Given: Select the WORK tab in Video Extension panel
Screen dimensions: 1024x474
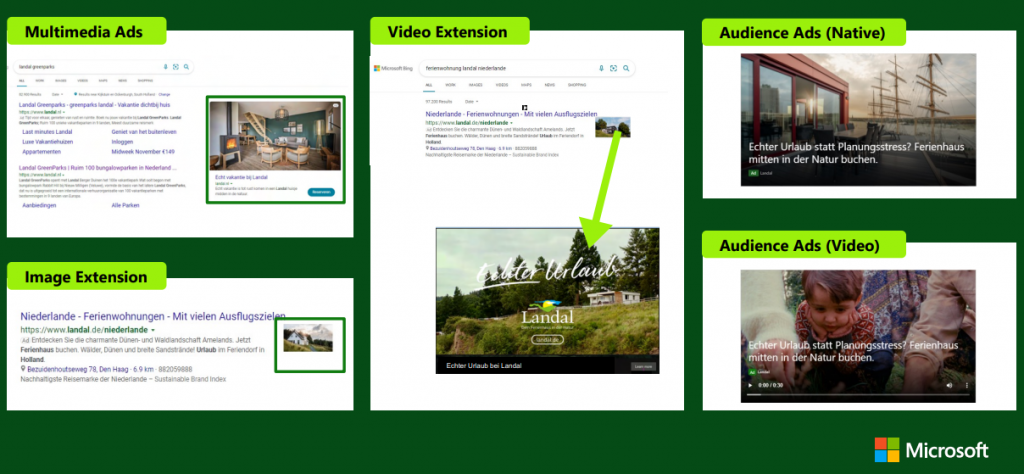Looking at the screenshot, I should [x=451, y=85].
